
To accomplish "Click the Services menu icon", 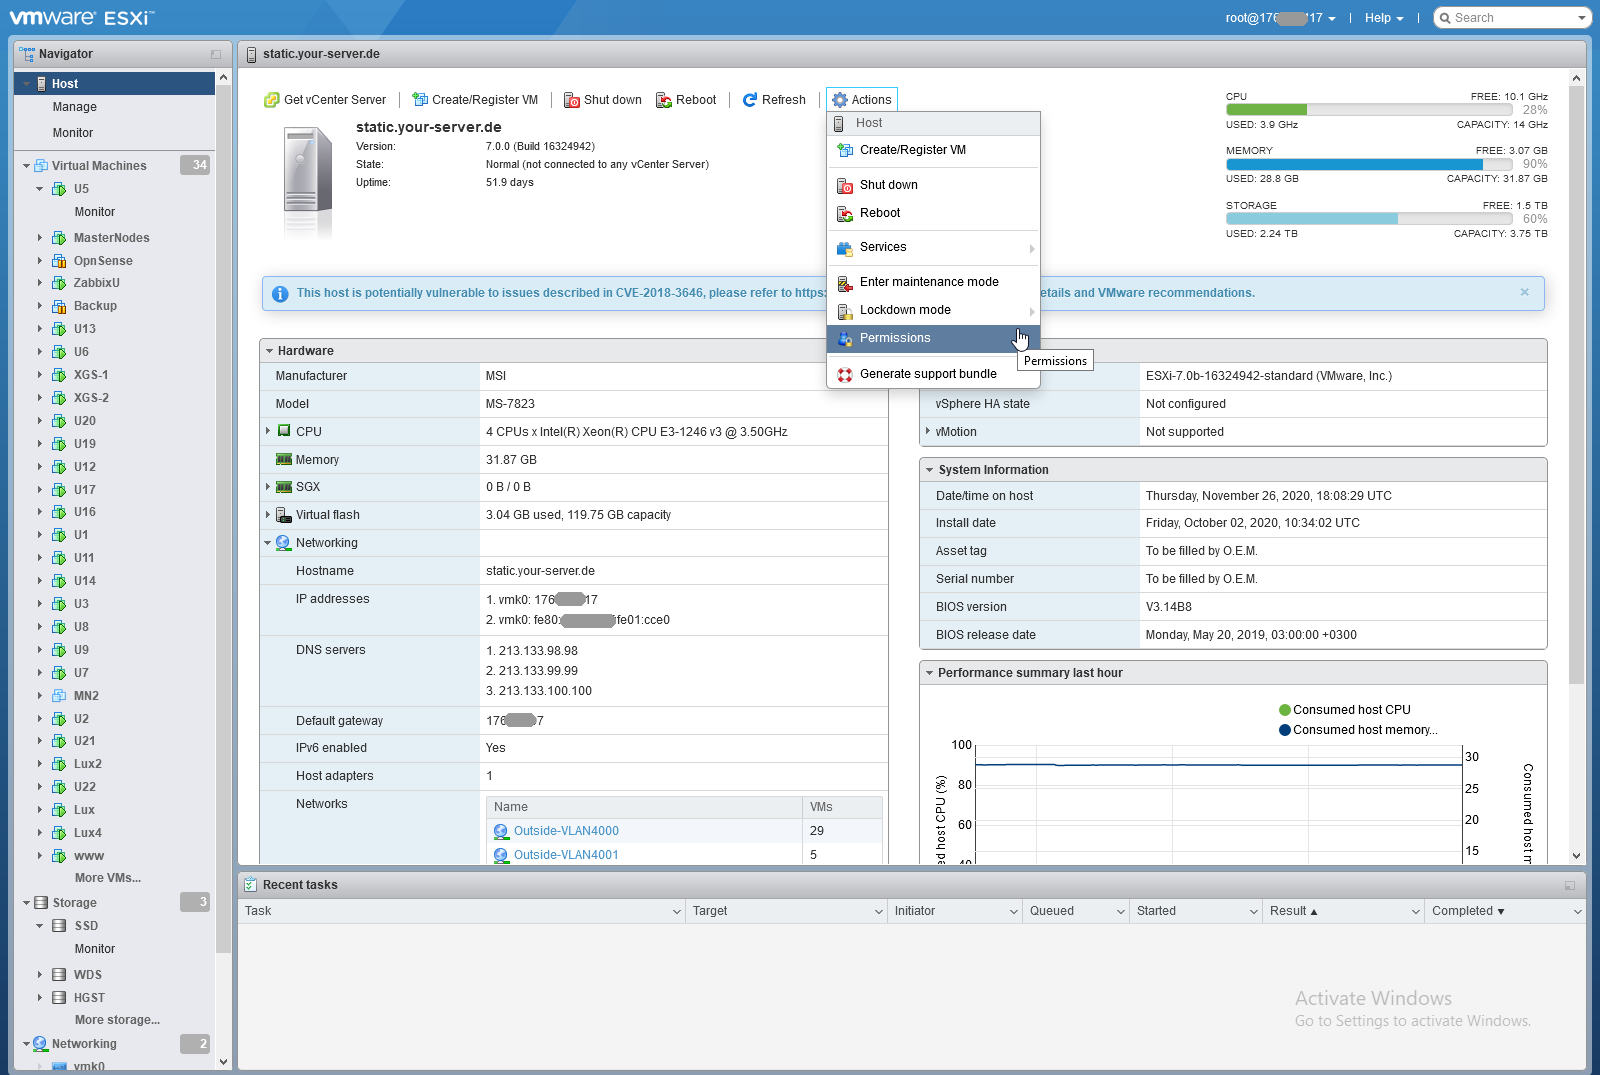I will [x=845, y=248].
